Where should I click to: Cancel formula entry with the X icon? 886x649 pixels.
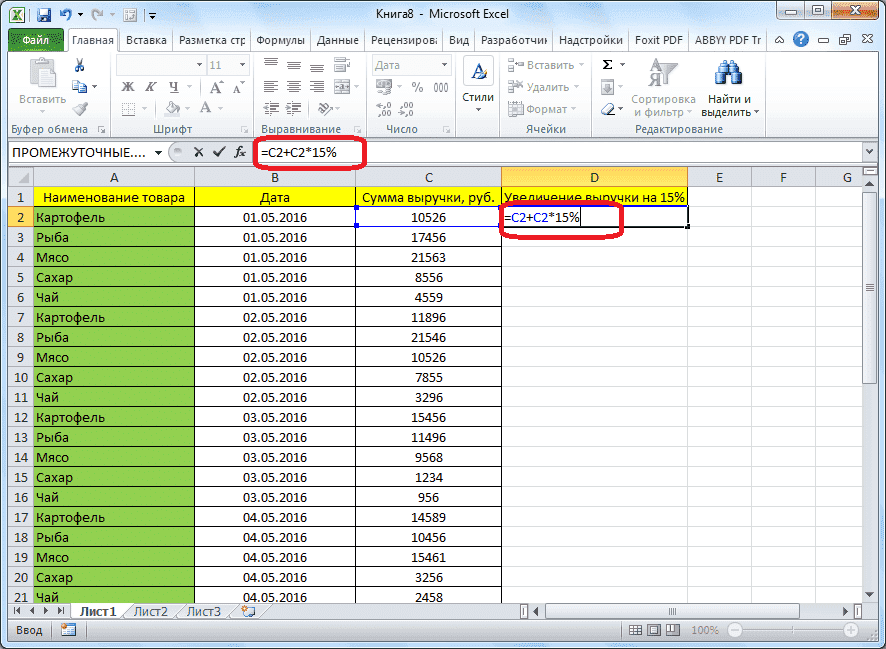(x=201, y=152)
